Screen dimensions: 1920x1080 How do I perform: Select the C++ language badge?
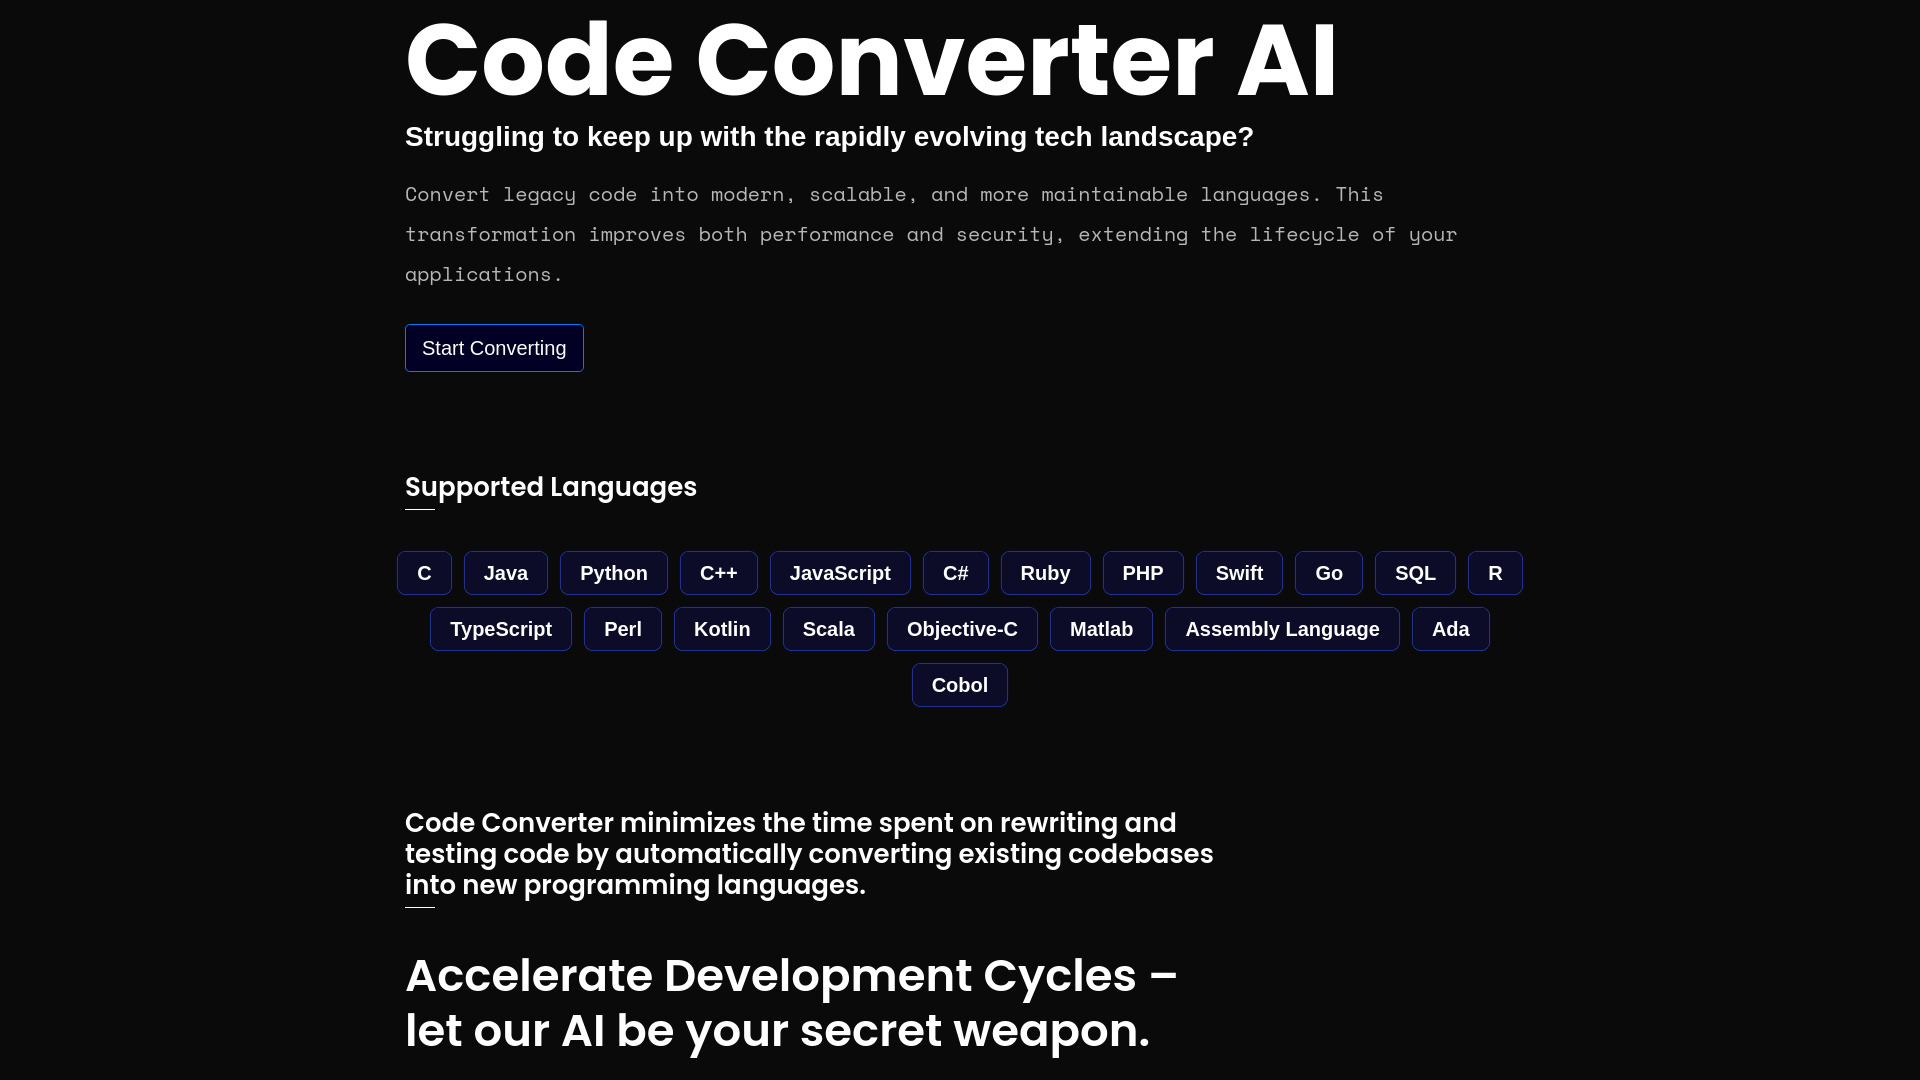[717, 572]
